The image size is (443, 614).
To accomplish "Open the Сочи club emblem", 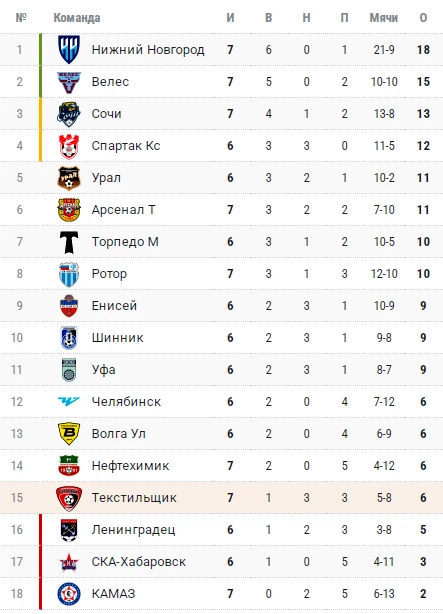I will (69, 114).
